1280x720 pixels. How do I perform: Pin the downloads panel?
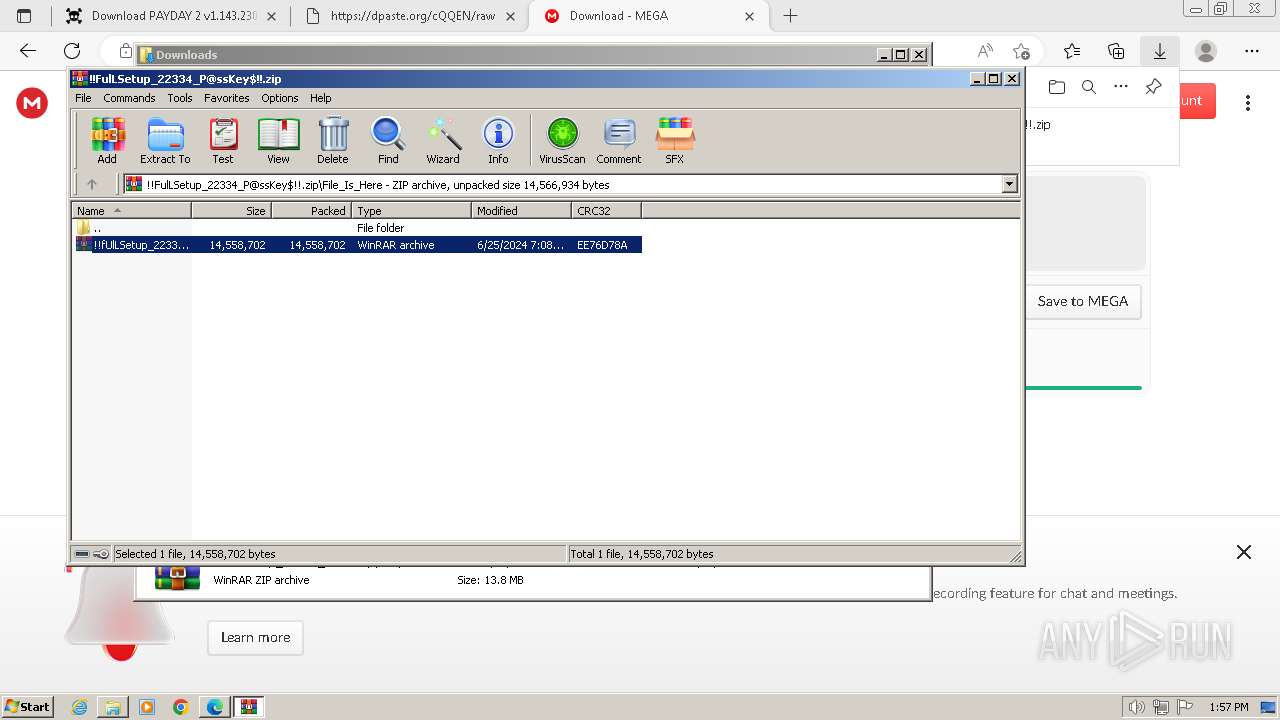pos(1153,87)
